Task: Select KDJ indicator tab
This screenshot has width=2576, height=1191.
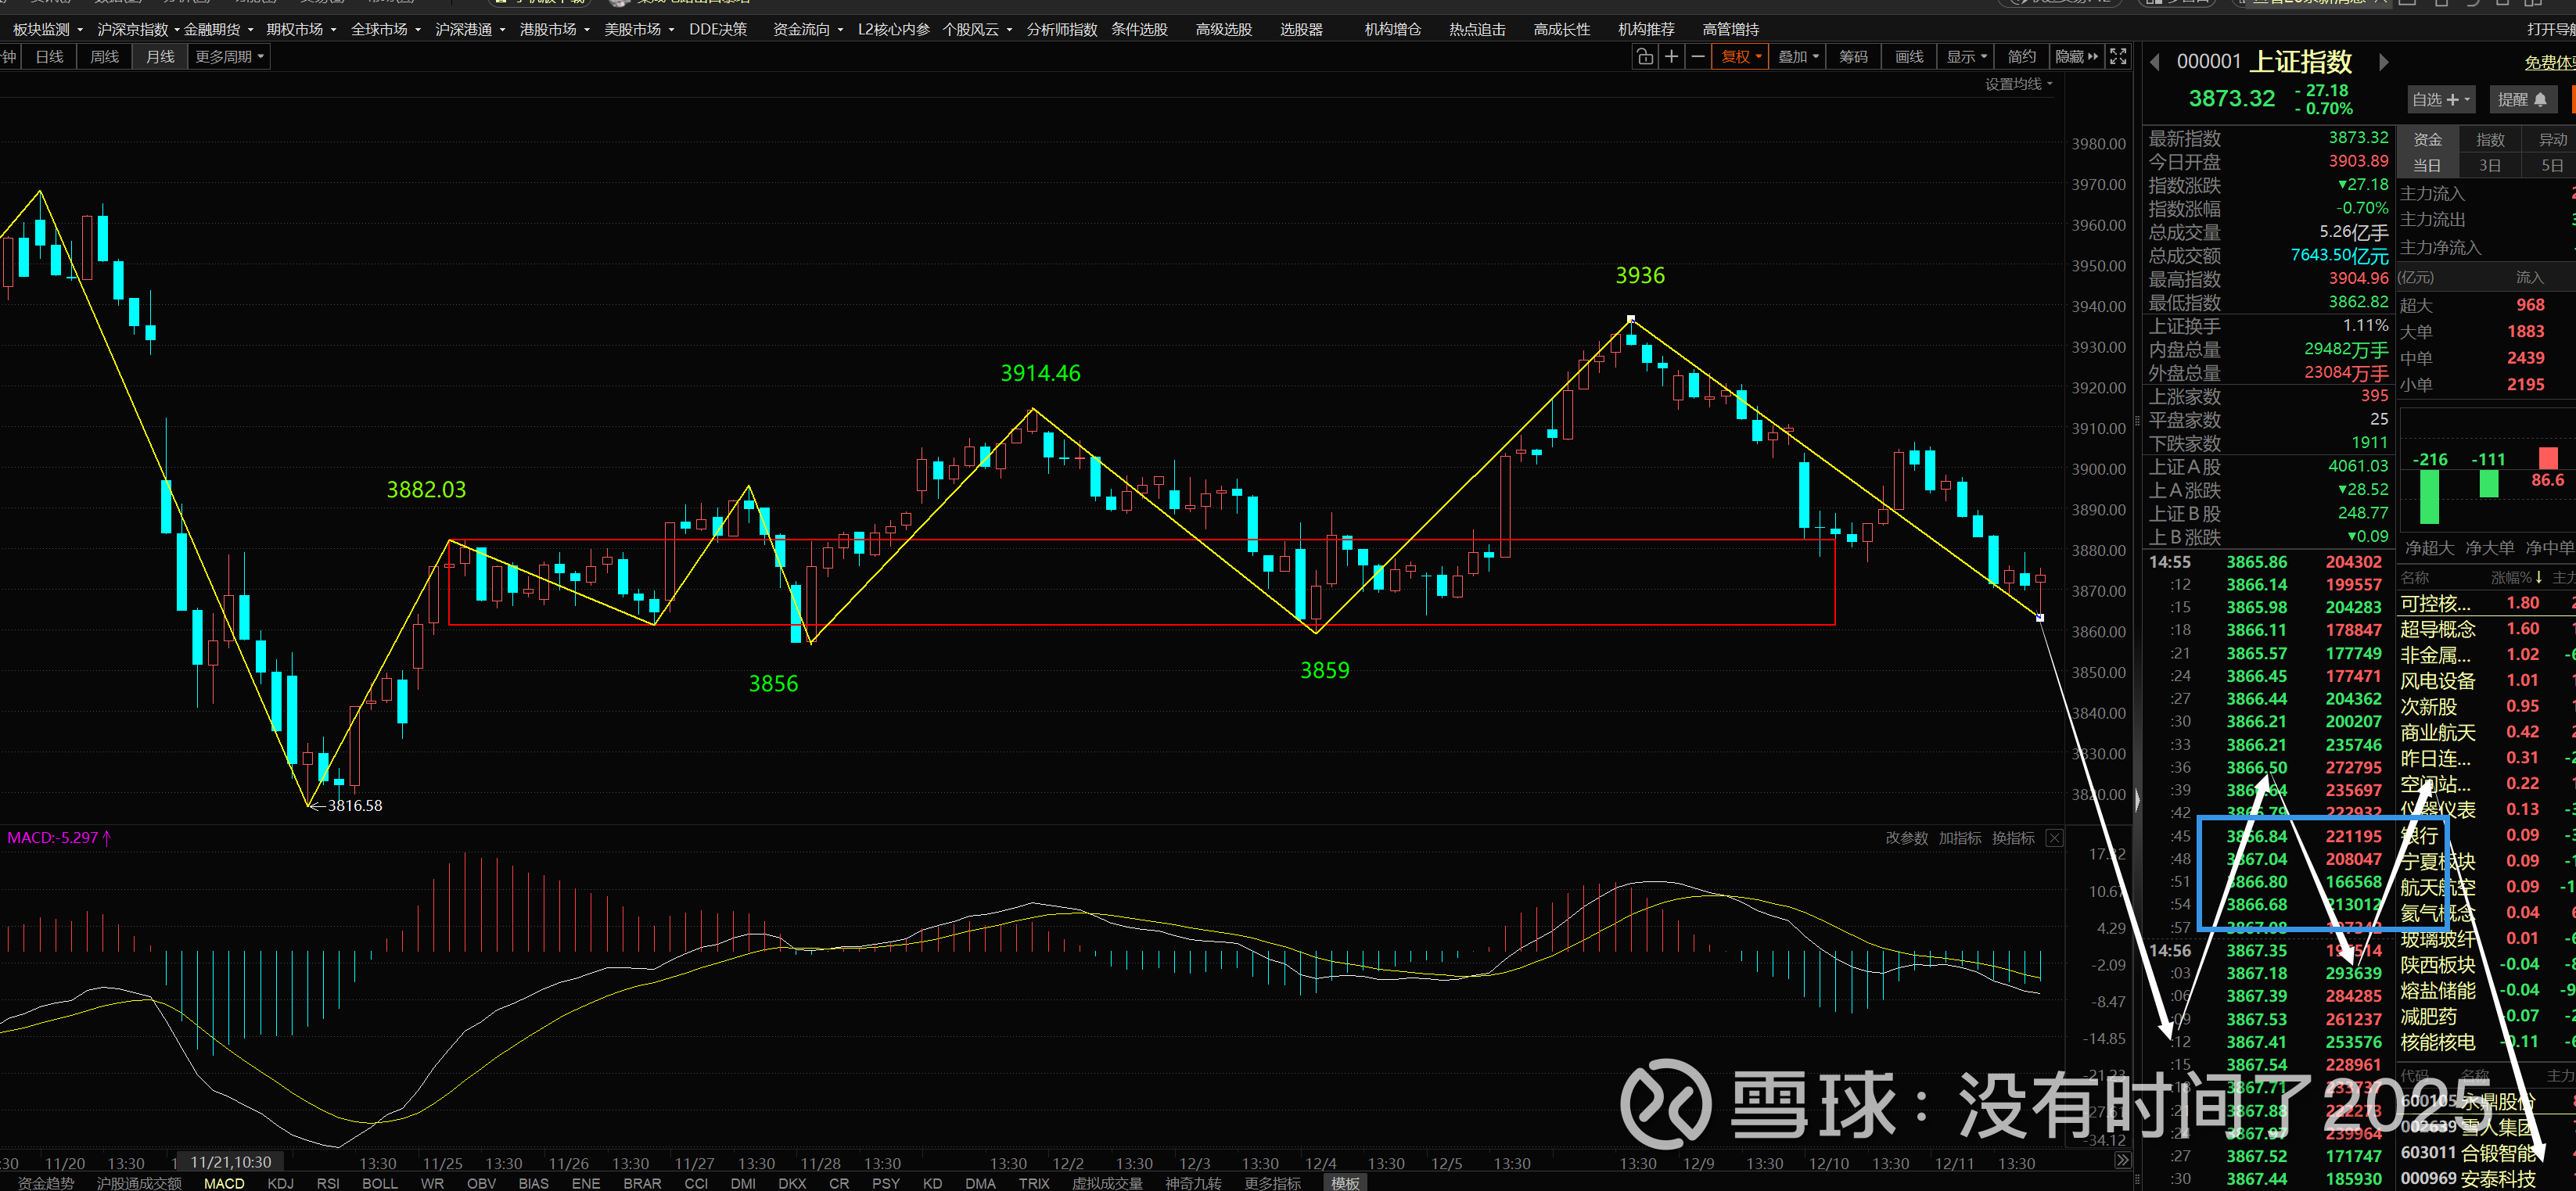Action: coord(280,1183)
